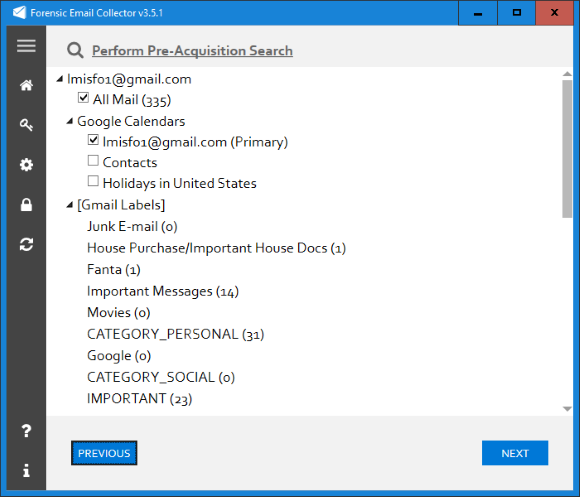The image size is (580, 497).
Task: Open the question mark help icon
Action: click(x=26, y=431)
